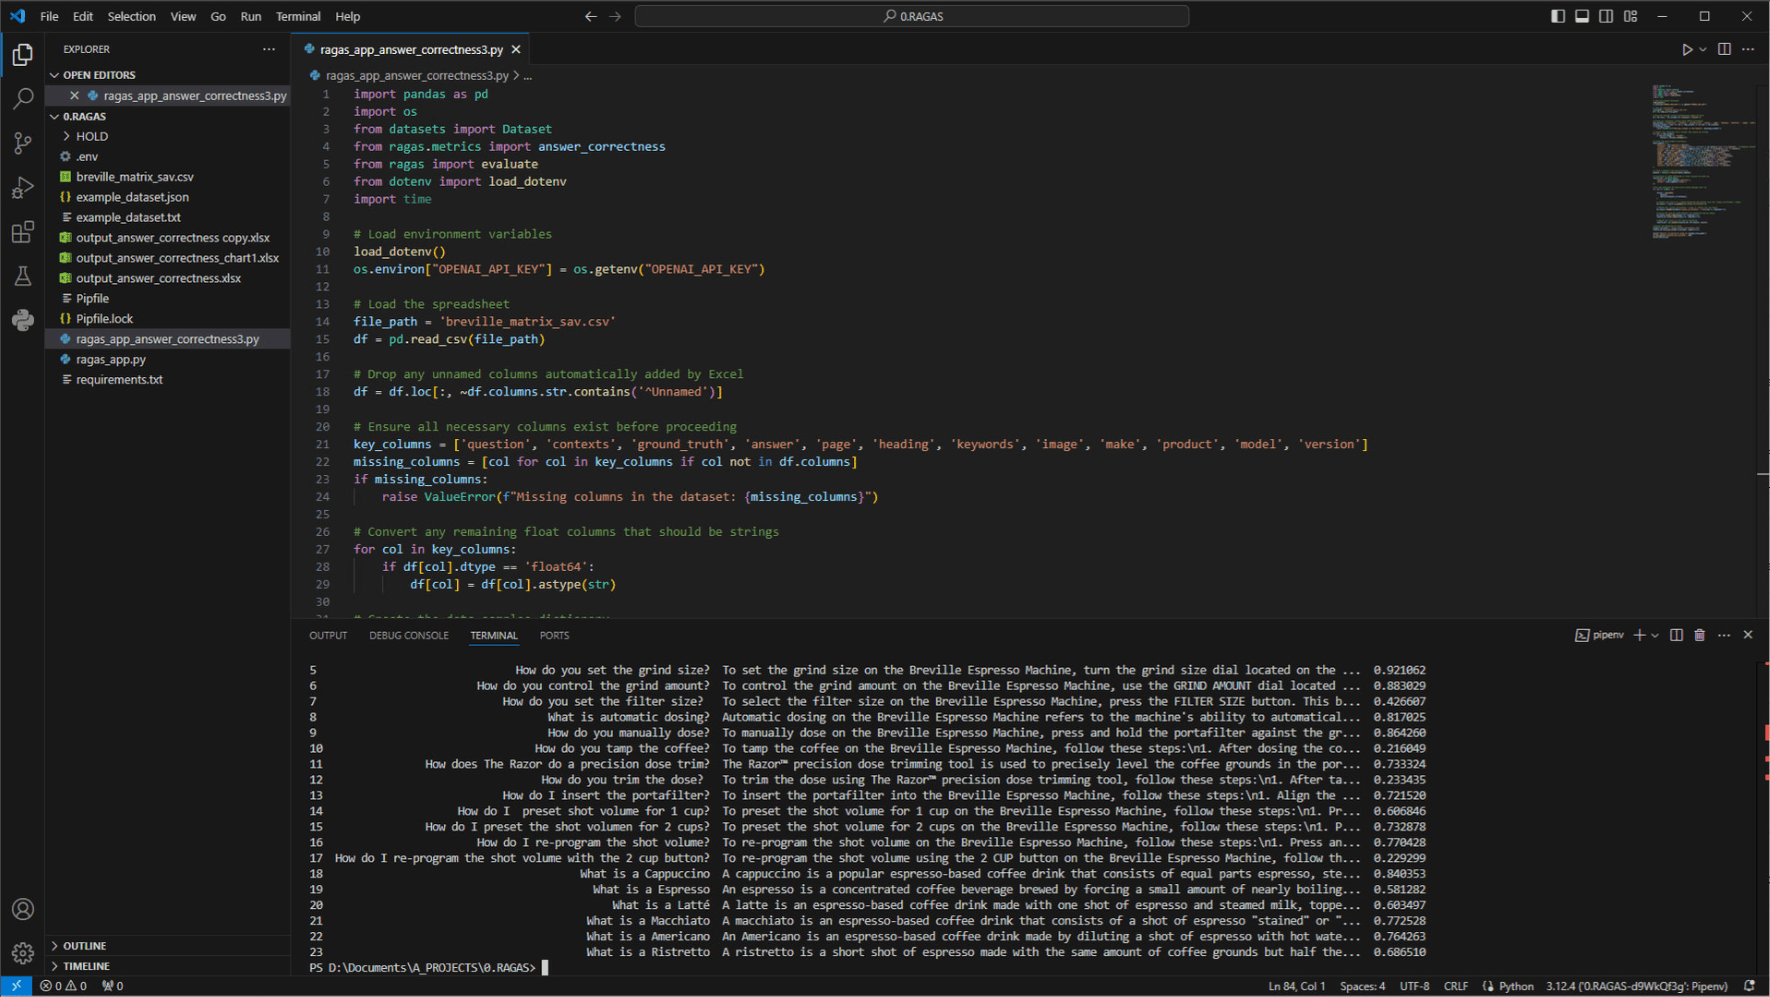Open the Terminal menu

click(x=298, y=16)
